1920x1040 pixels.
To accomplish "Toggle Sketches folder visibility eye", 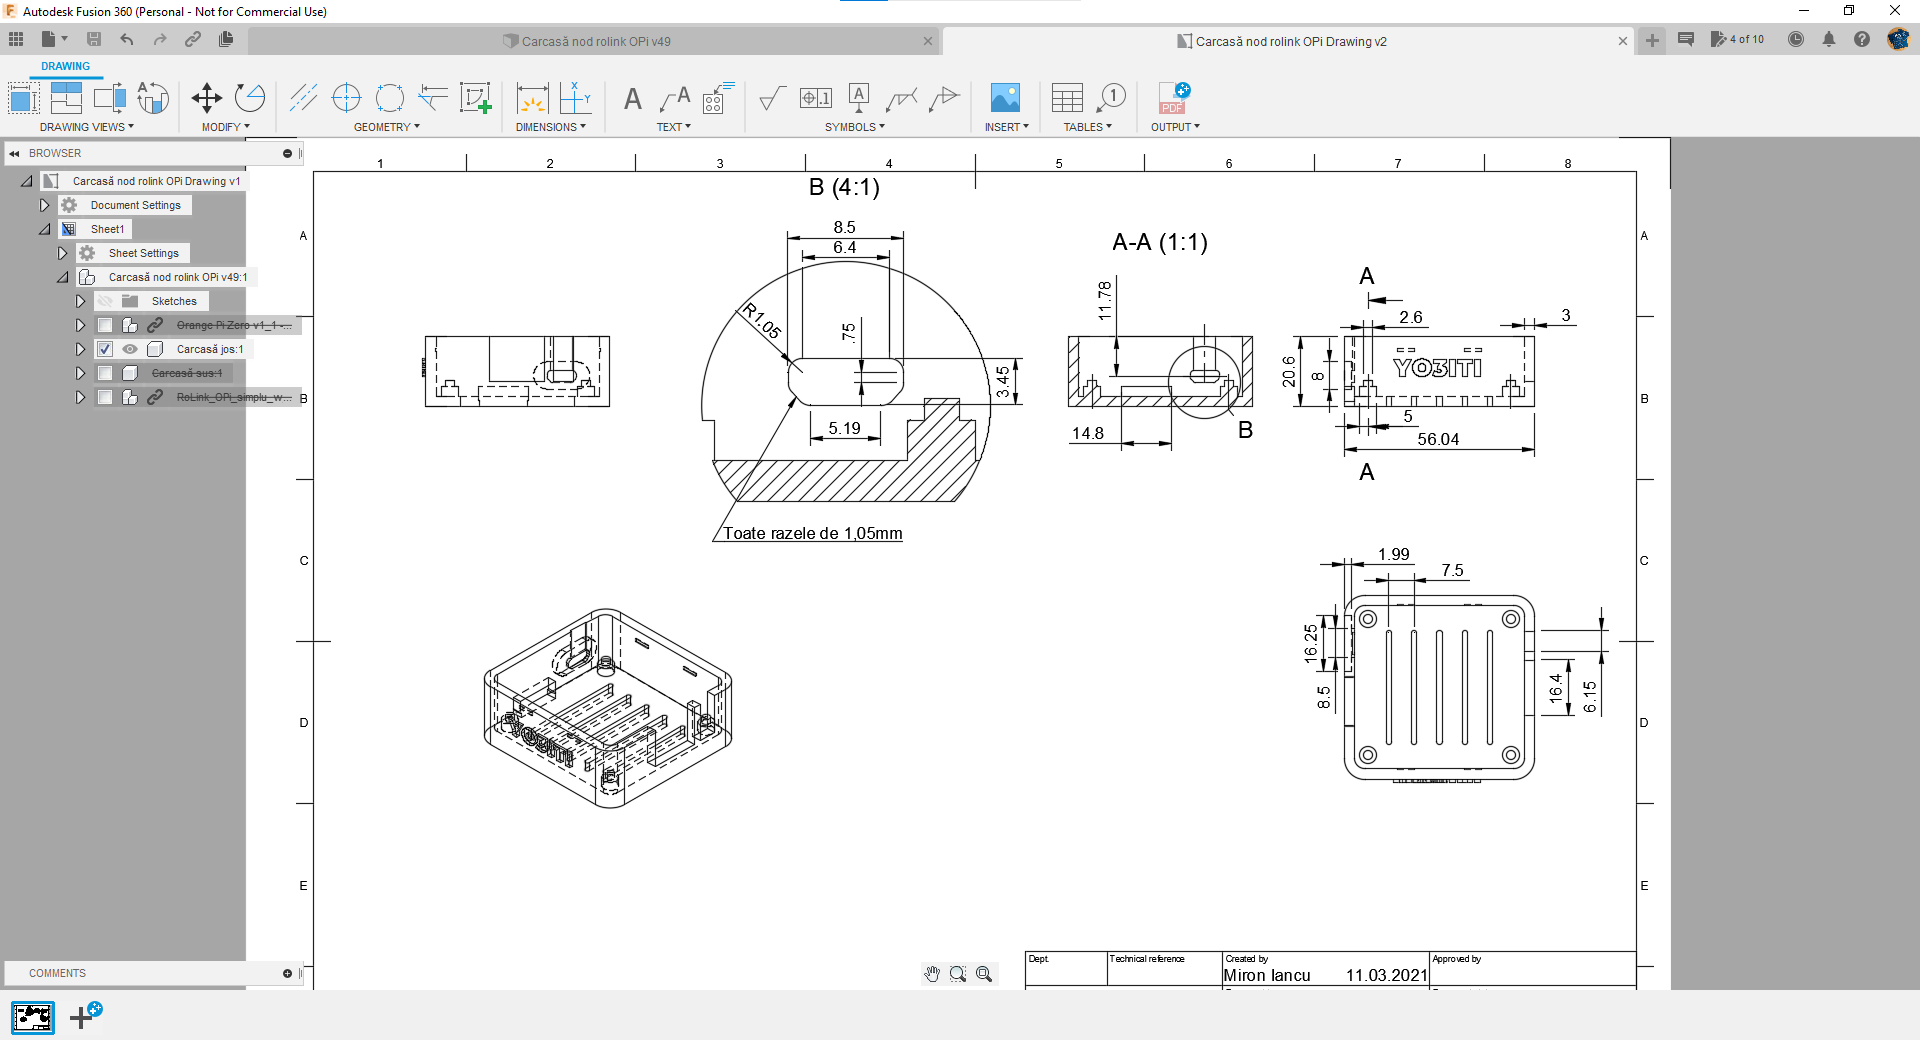I will (x=105, y=301).
